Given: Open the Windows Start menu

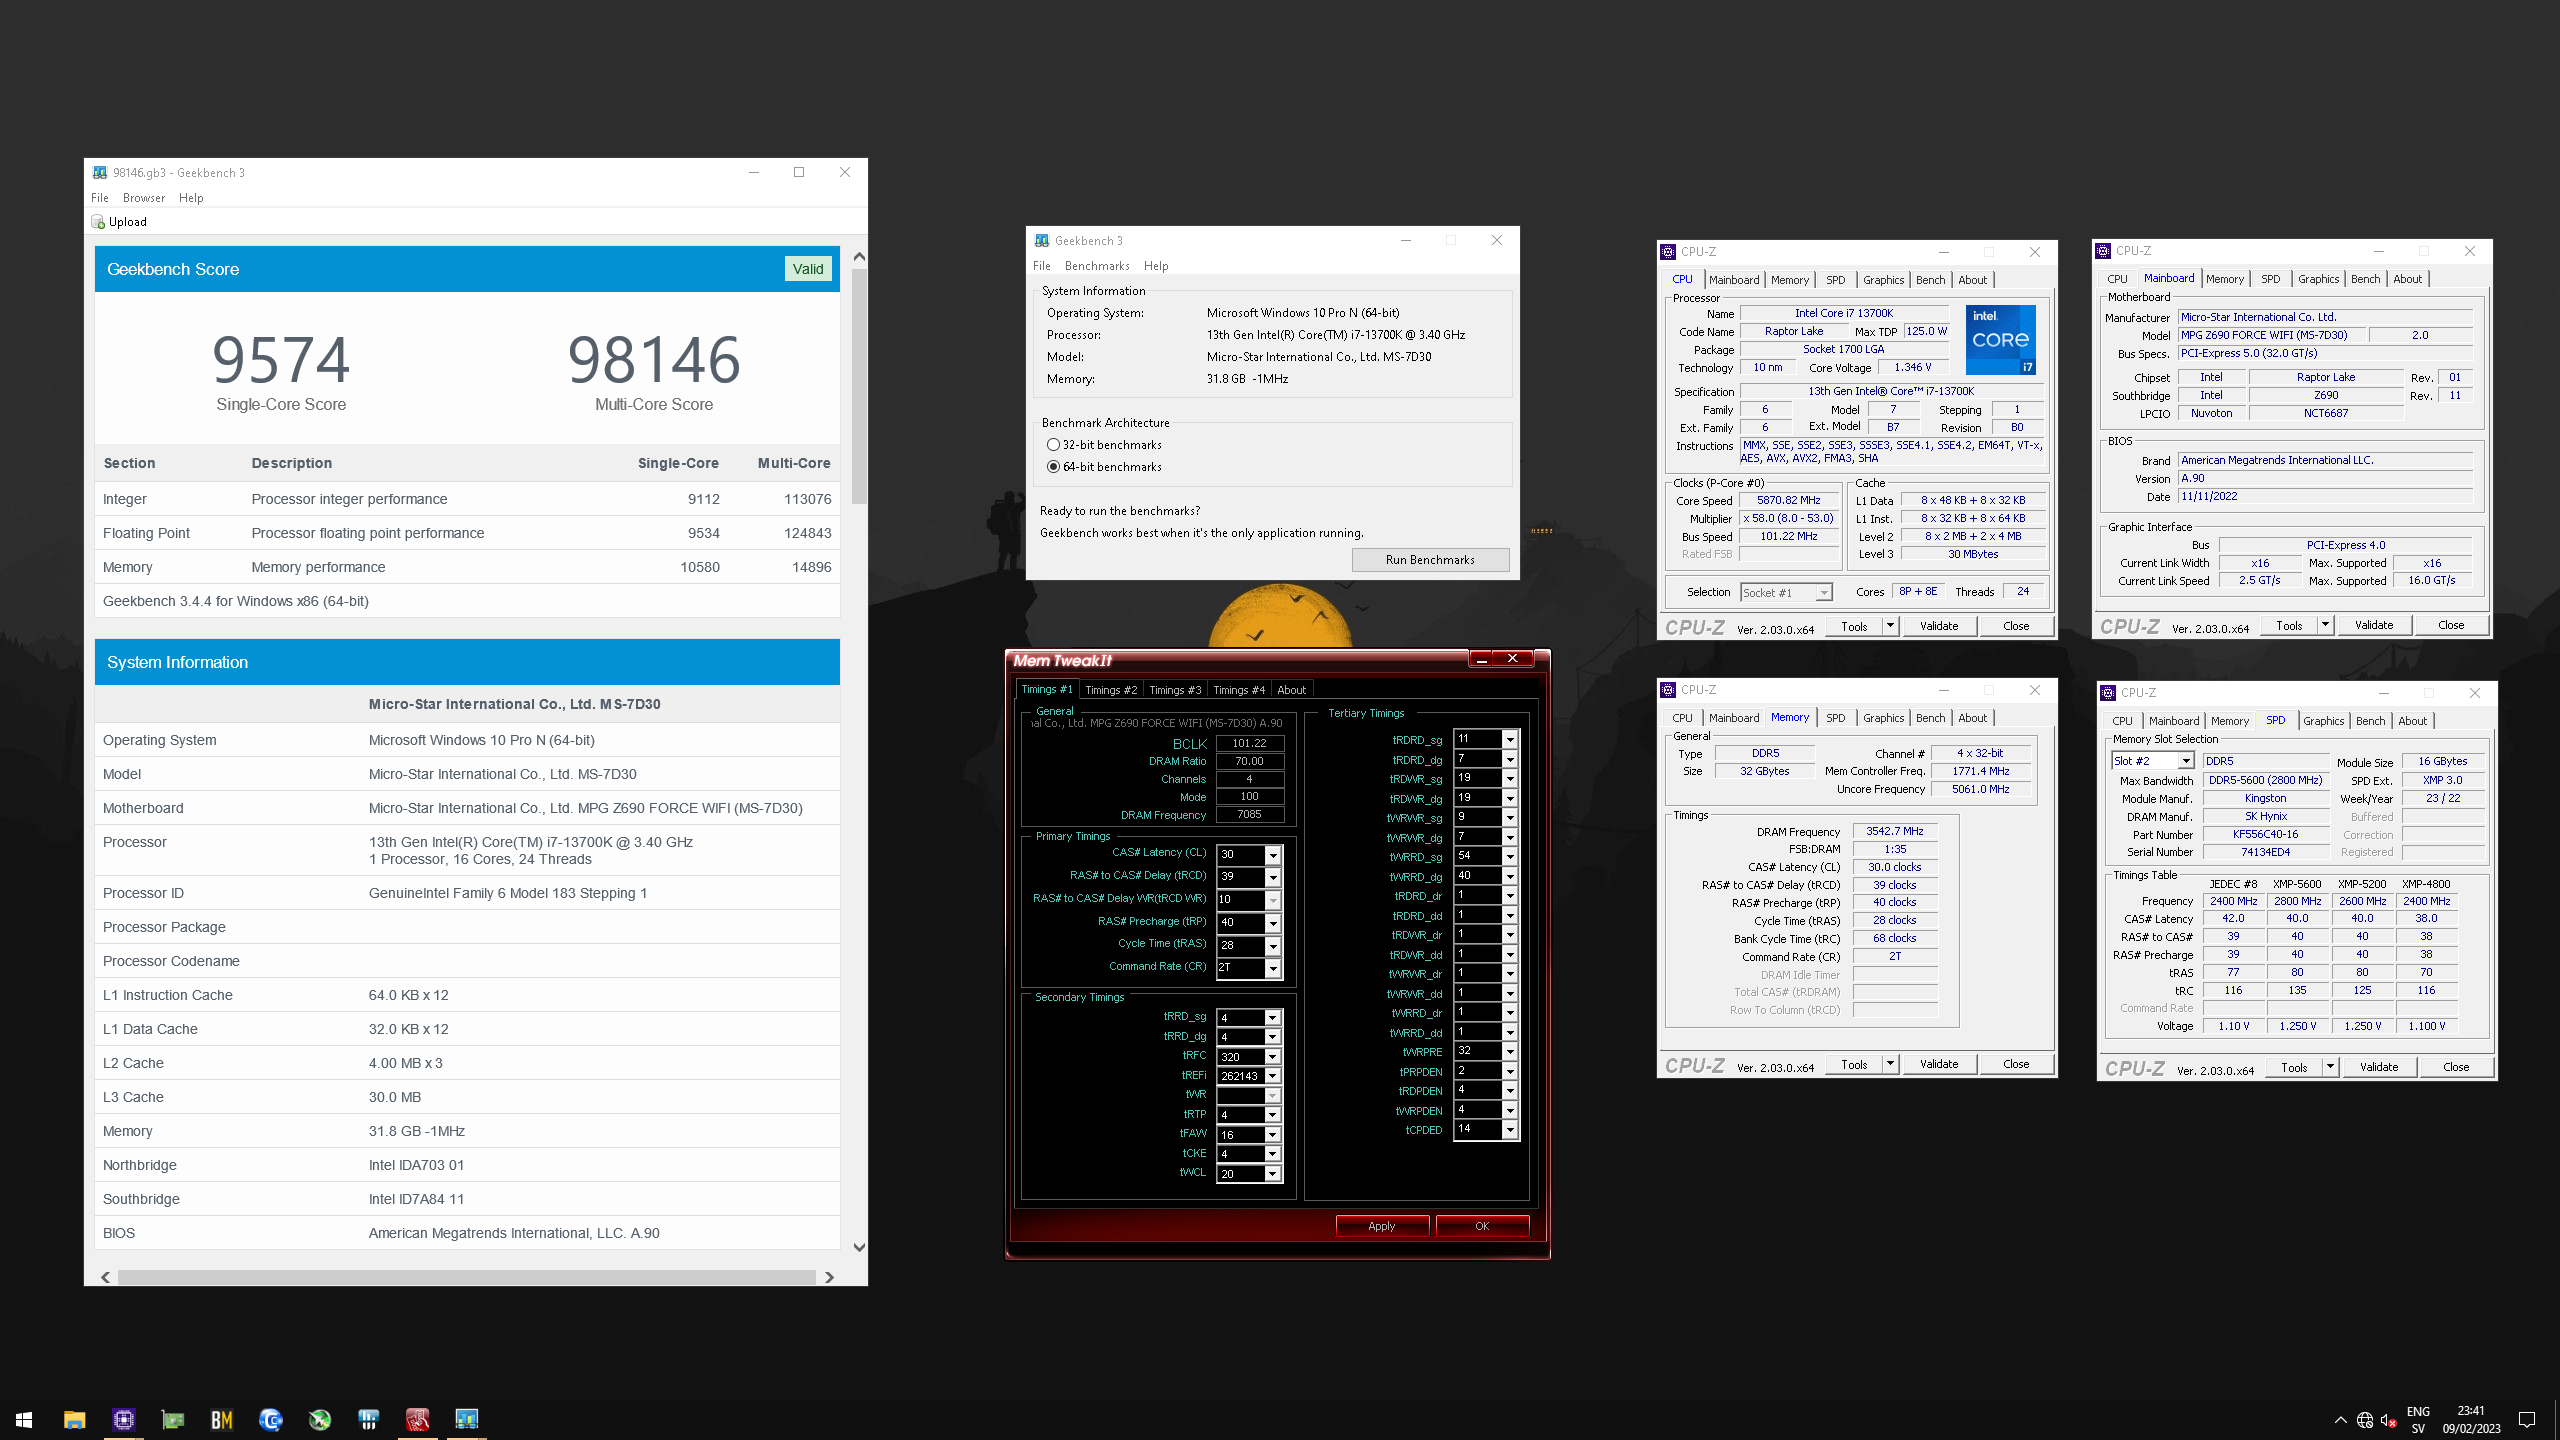Looking at the screenshot, I should [x=24, y=1419].
